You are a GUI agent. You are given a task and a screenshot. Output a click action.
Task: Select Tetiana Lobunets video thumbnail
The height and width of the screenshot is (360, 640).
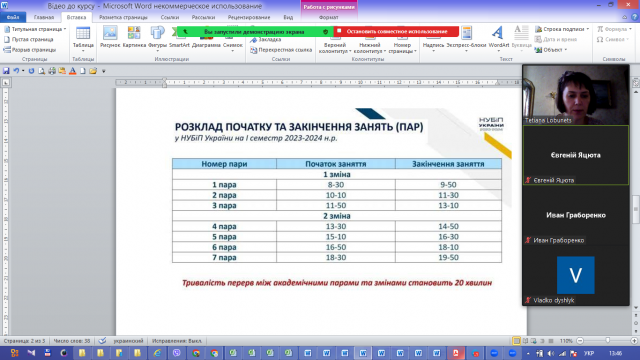click(x=576, y=95)
